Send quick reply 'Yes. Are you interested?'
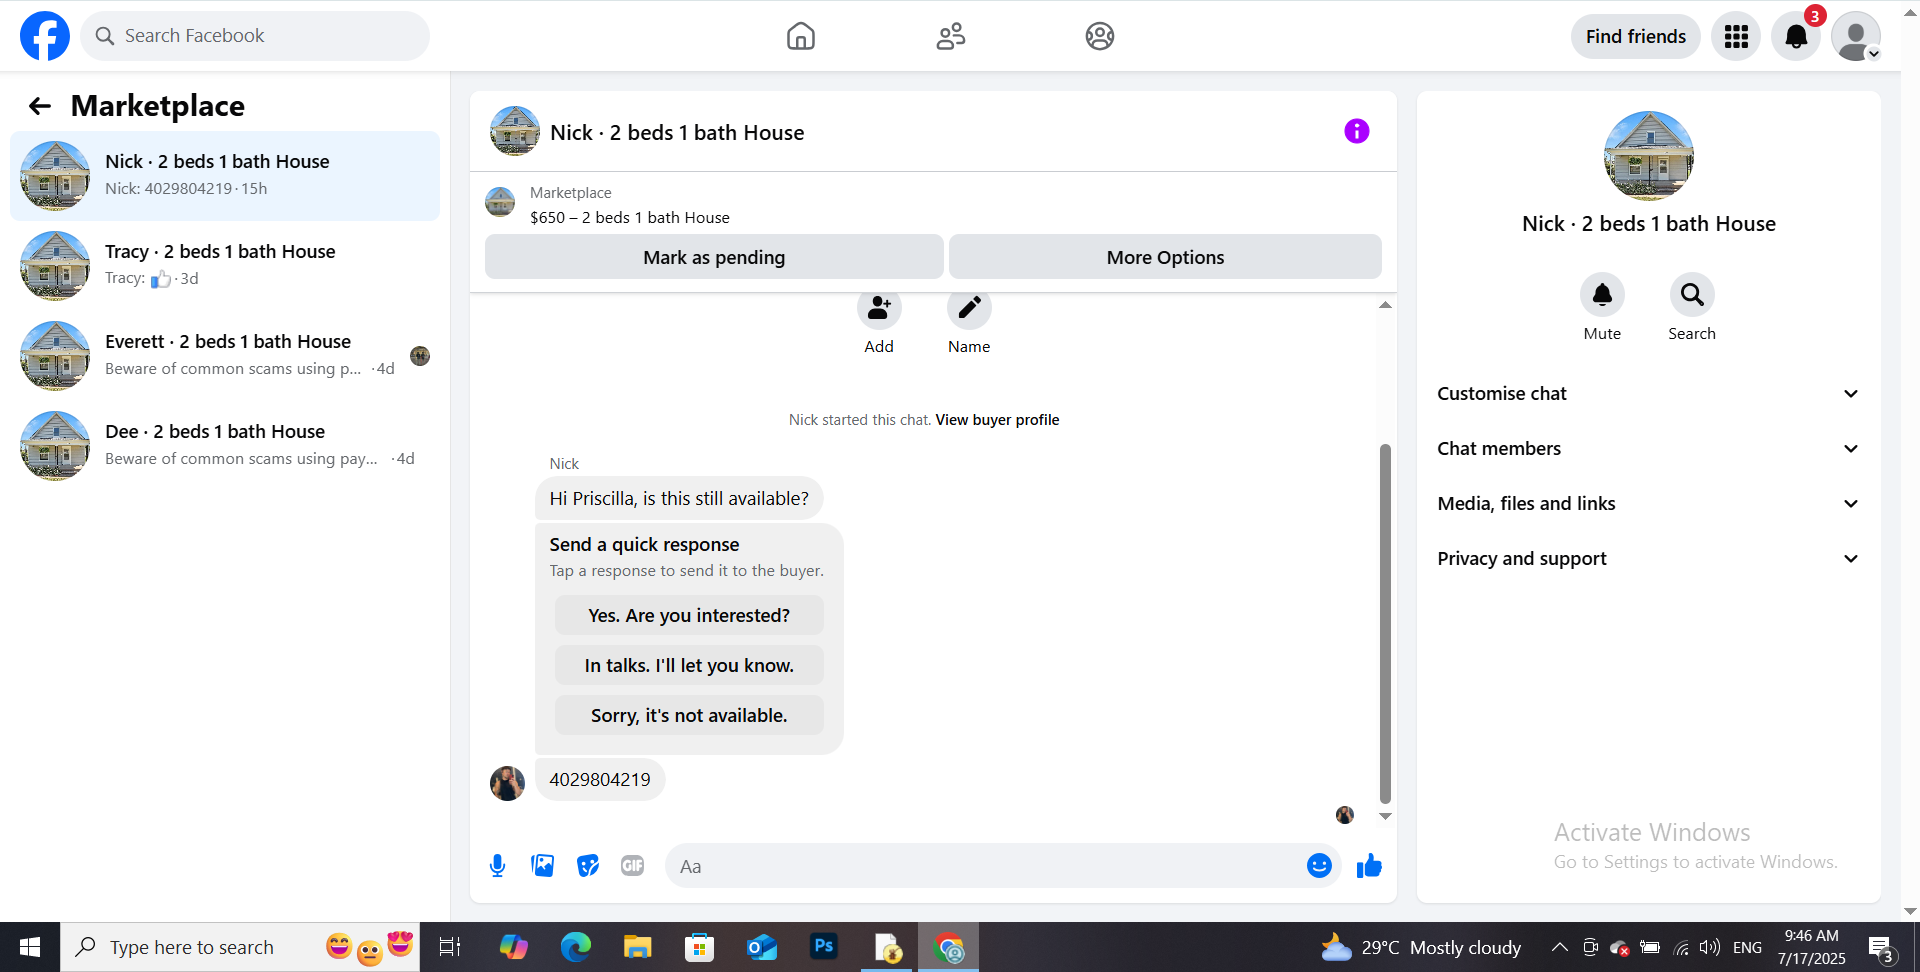The height and width of the screenshot is (972, 1920). pyautogui.click(x=689, y=616)
